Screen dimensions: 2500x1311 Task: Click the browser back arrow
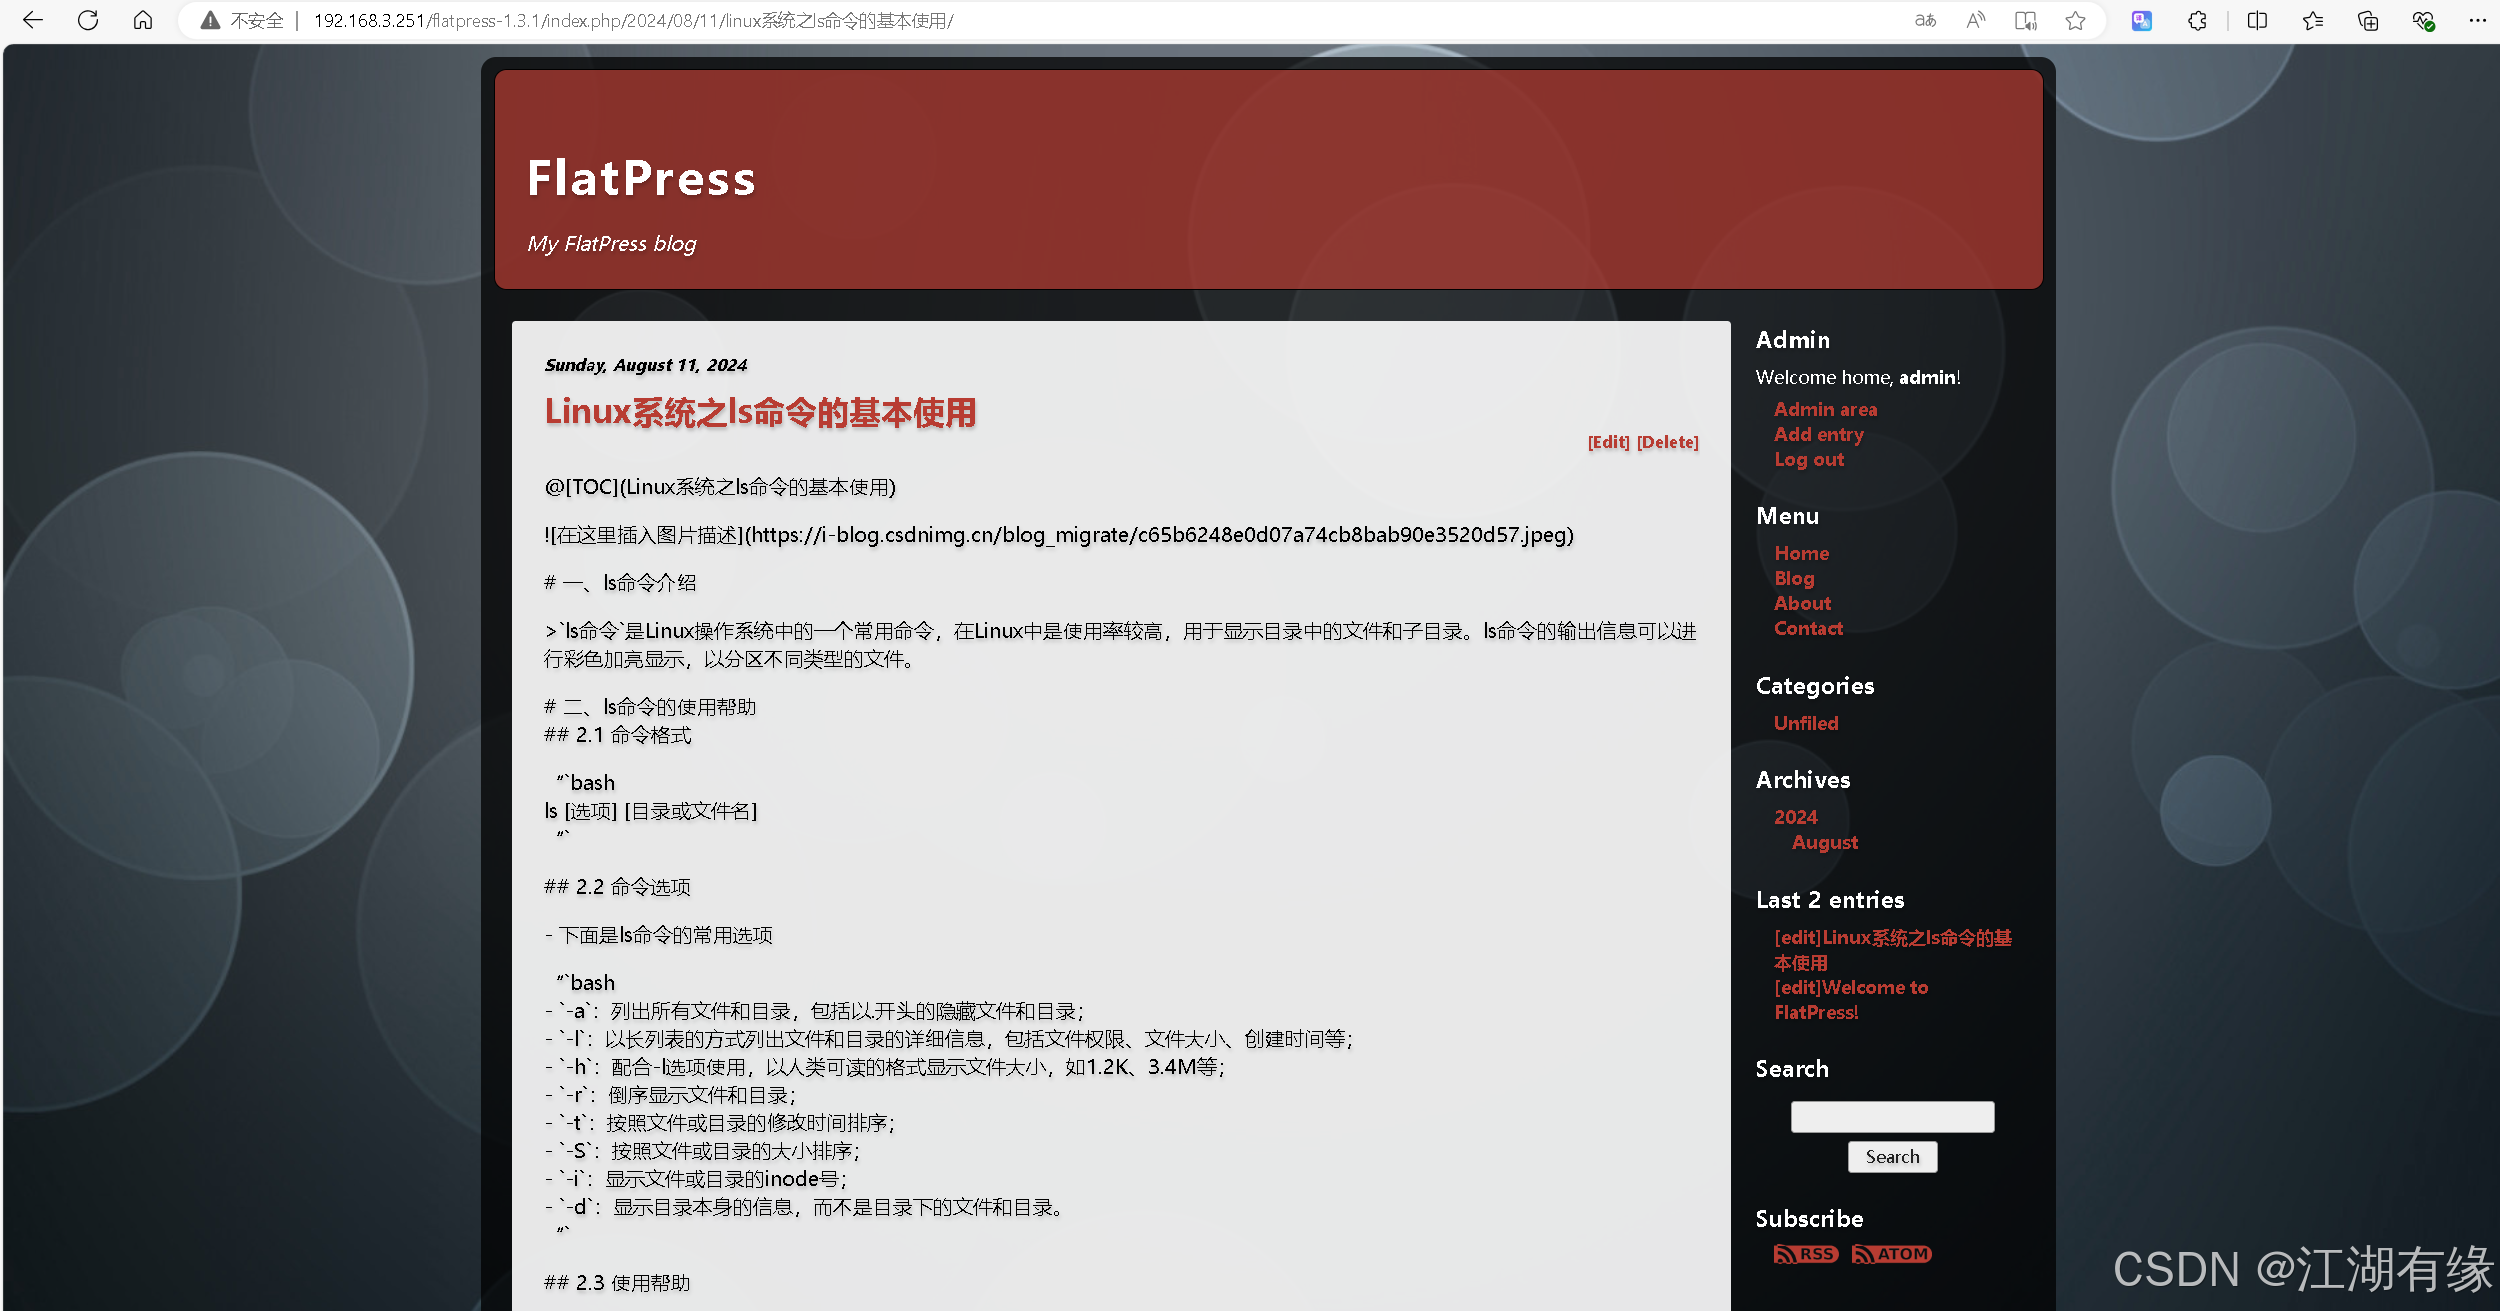tap(33, 20)
